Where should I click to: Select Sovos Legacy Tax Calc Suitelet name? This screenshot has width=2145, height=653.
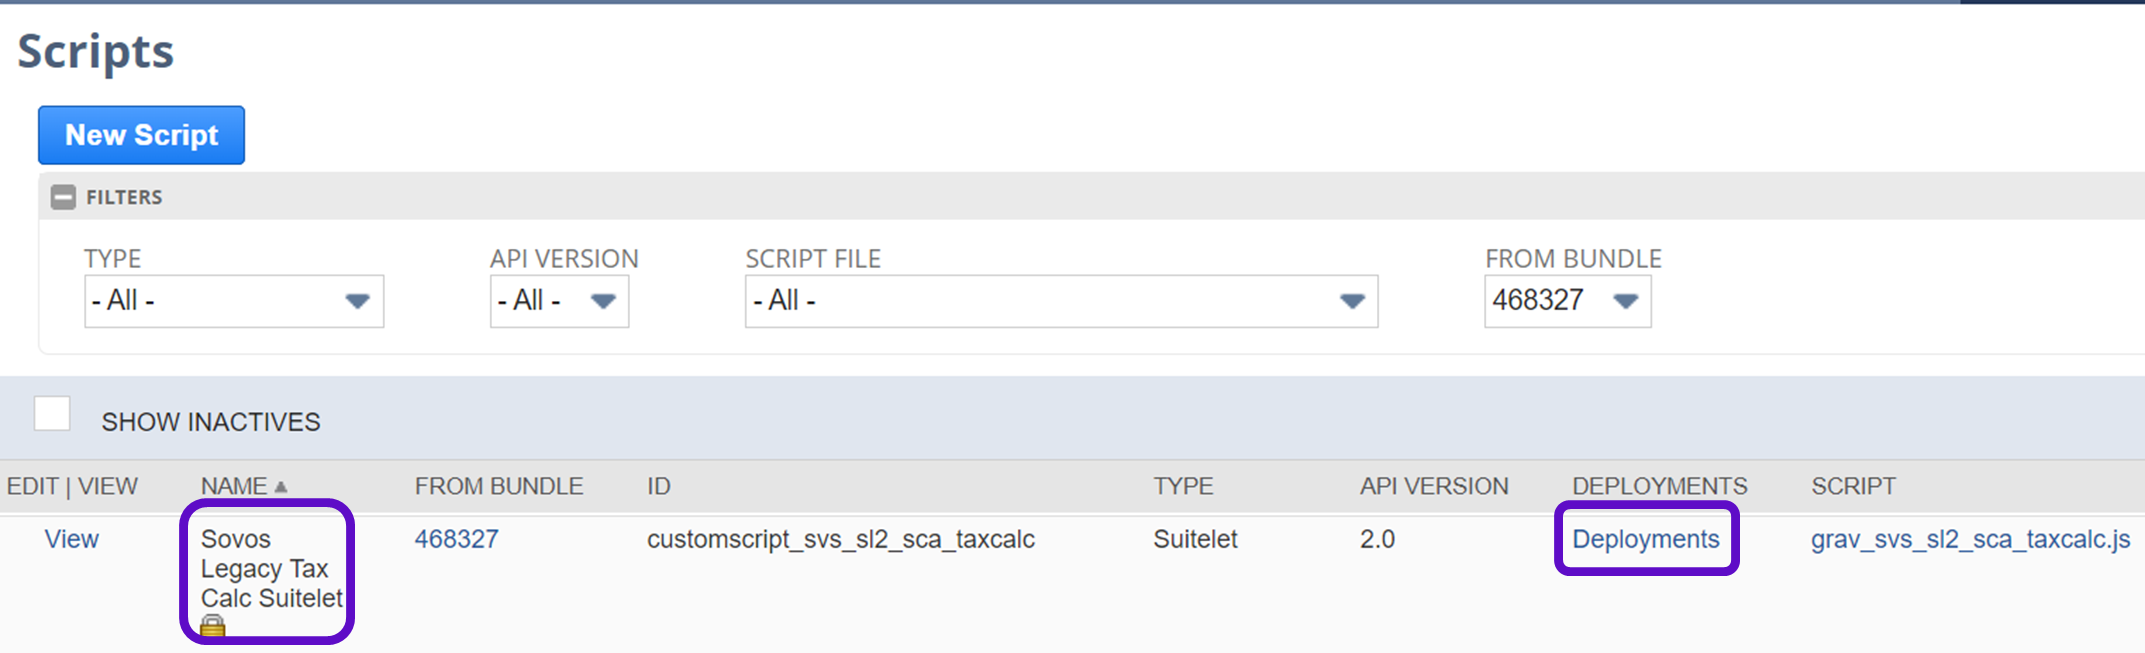tap(270, 568)
